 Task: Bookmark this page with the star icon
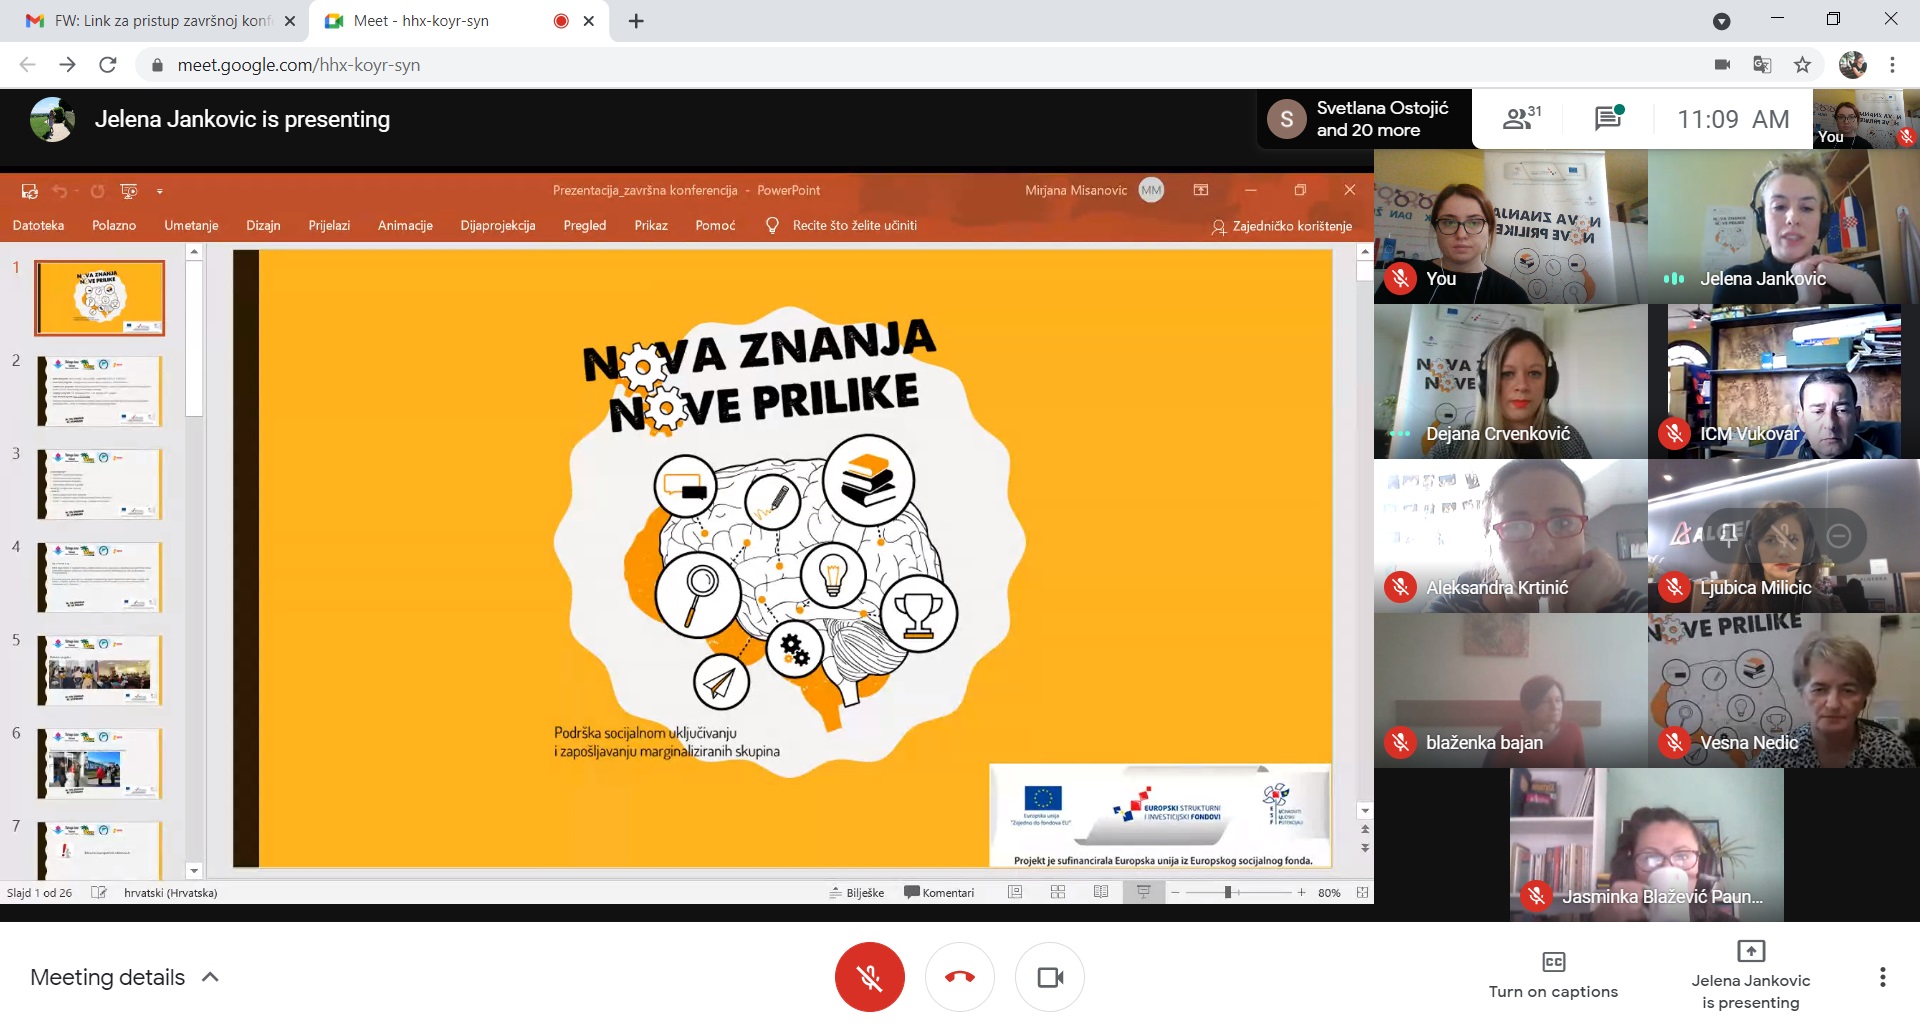(1802, 65)
